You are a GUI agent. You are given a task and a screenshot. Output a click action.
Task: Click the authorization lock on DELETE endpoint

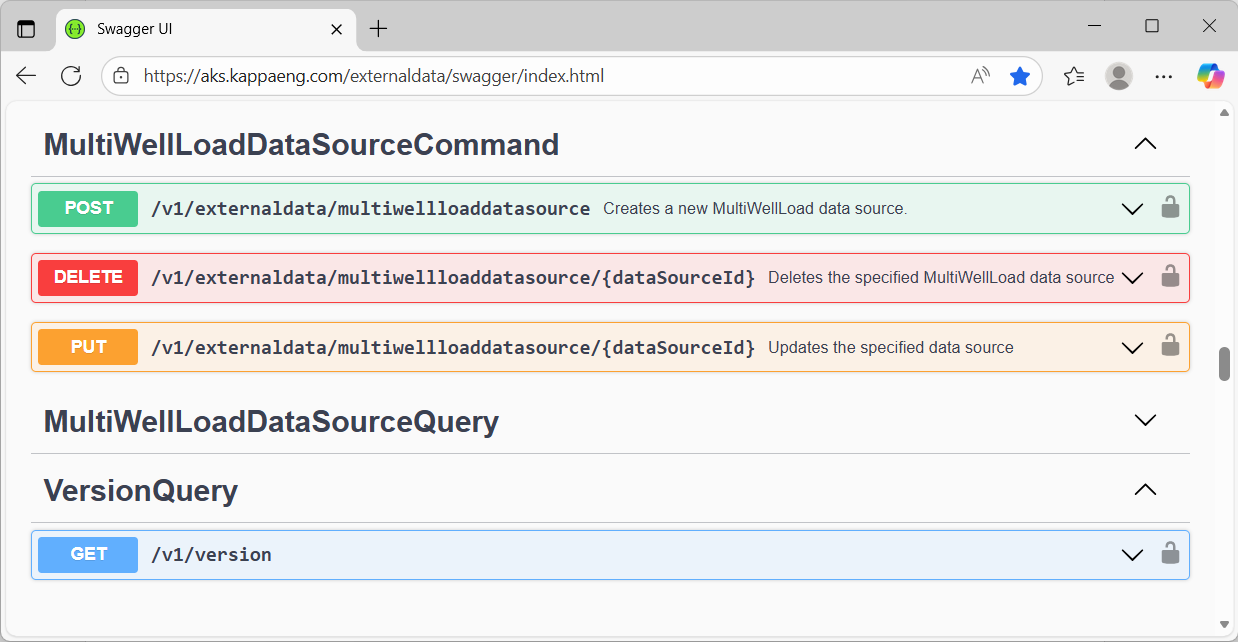1169,277
